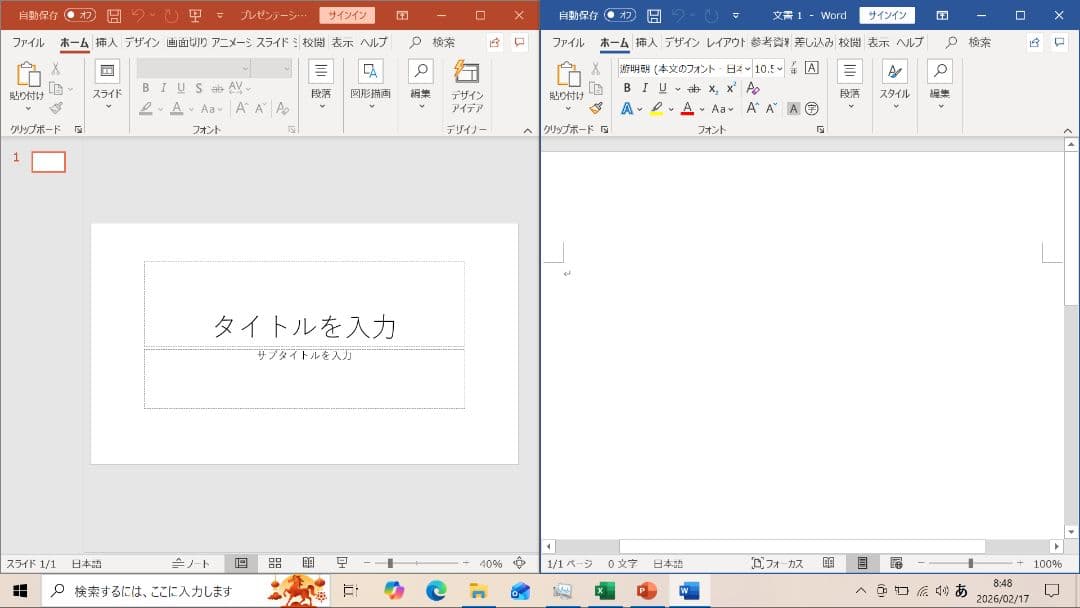Viewport: 1080px width, 608px height.
Task: Open the font color dropdown in Word
Action: tap(700, 107)
